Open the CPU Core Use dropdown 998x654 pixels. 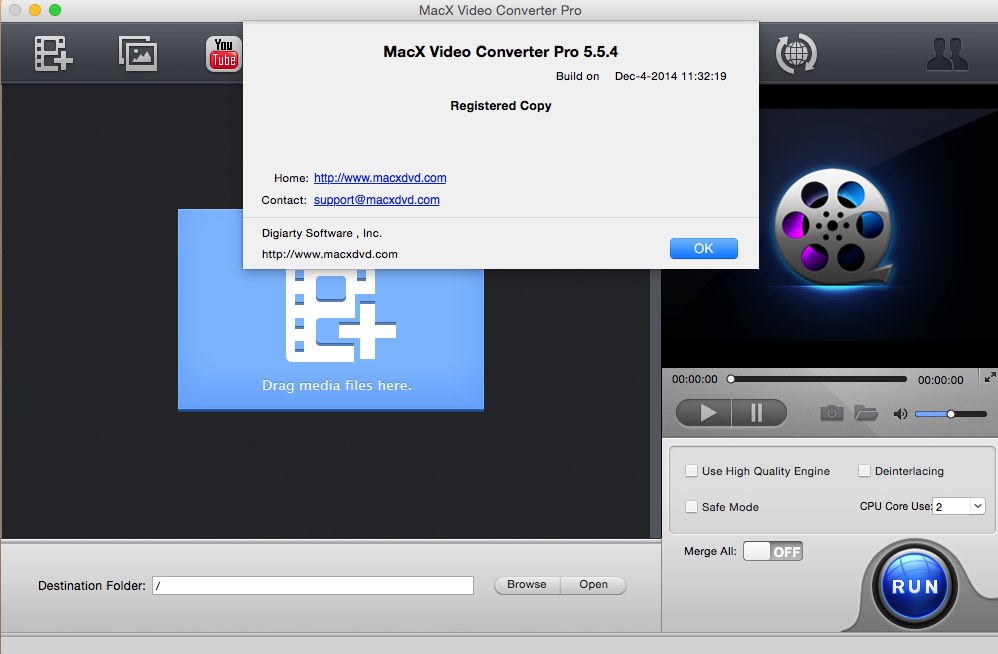[x=959, y=506]
